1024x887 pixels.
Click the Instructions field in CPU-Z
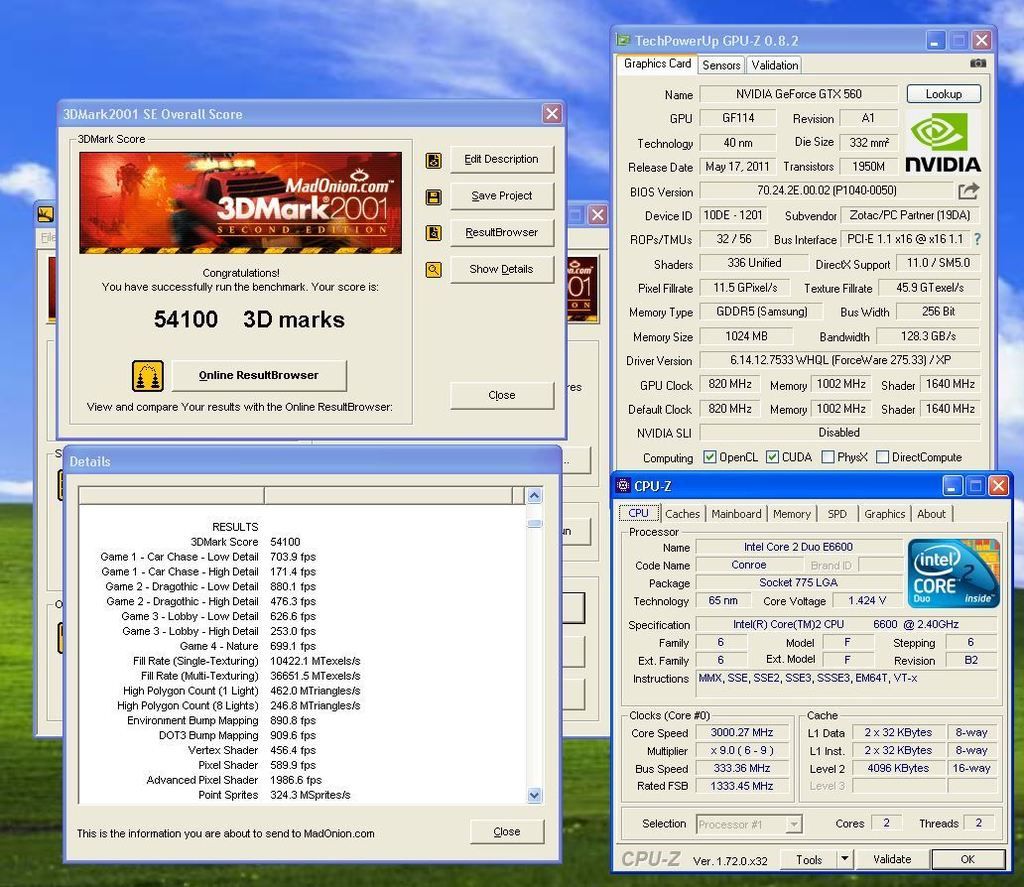(x=848, y=684)
